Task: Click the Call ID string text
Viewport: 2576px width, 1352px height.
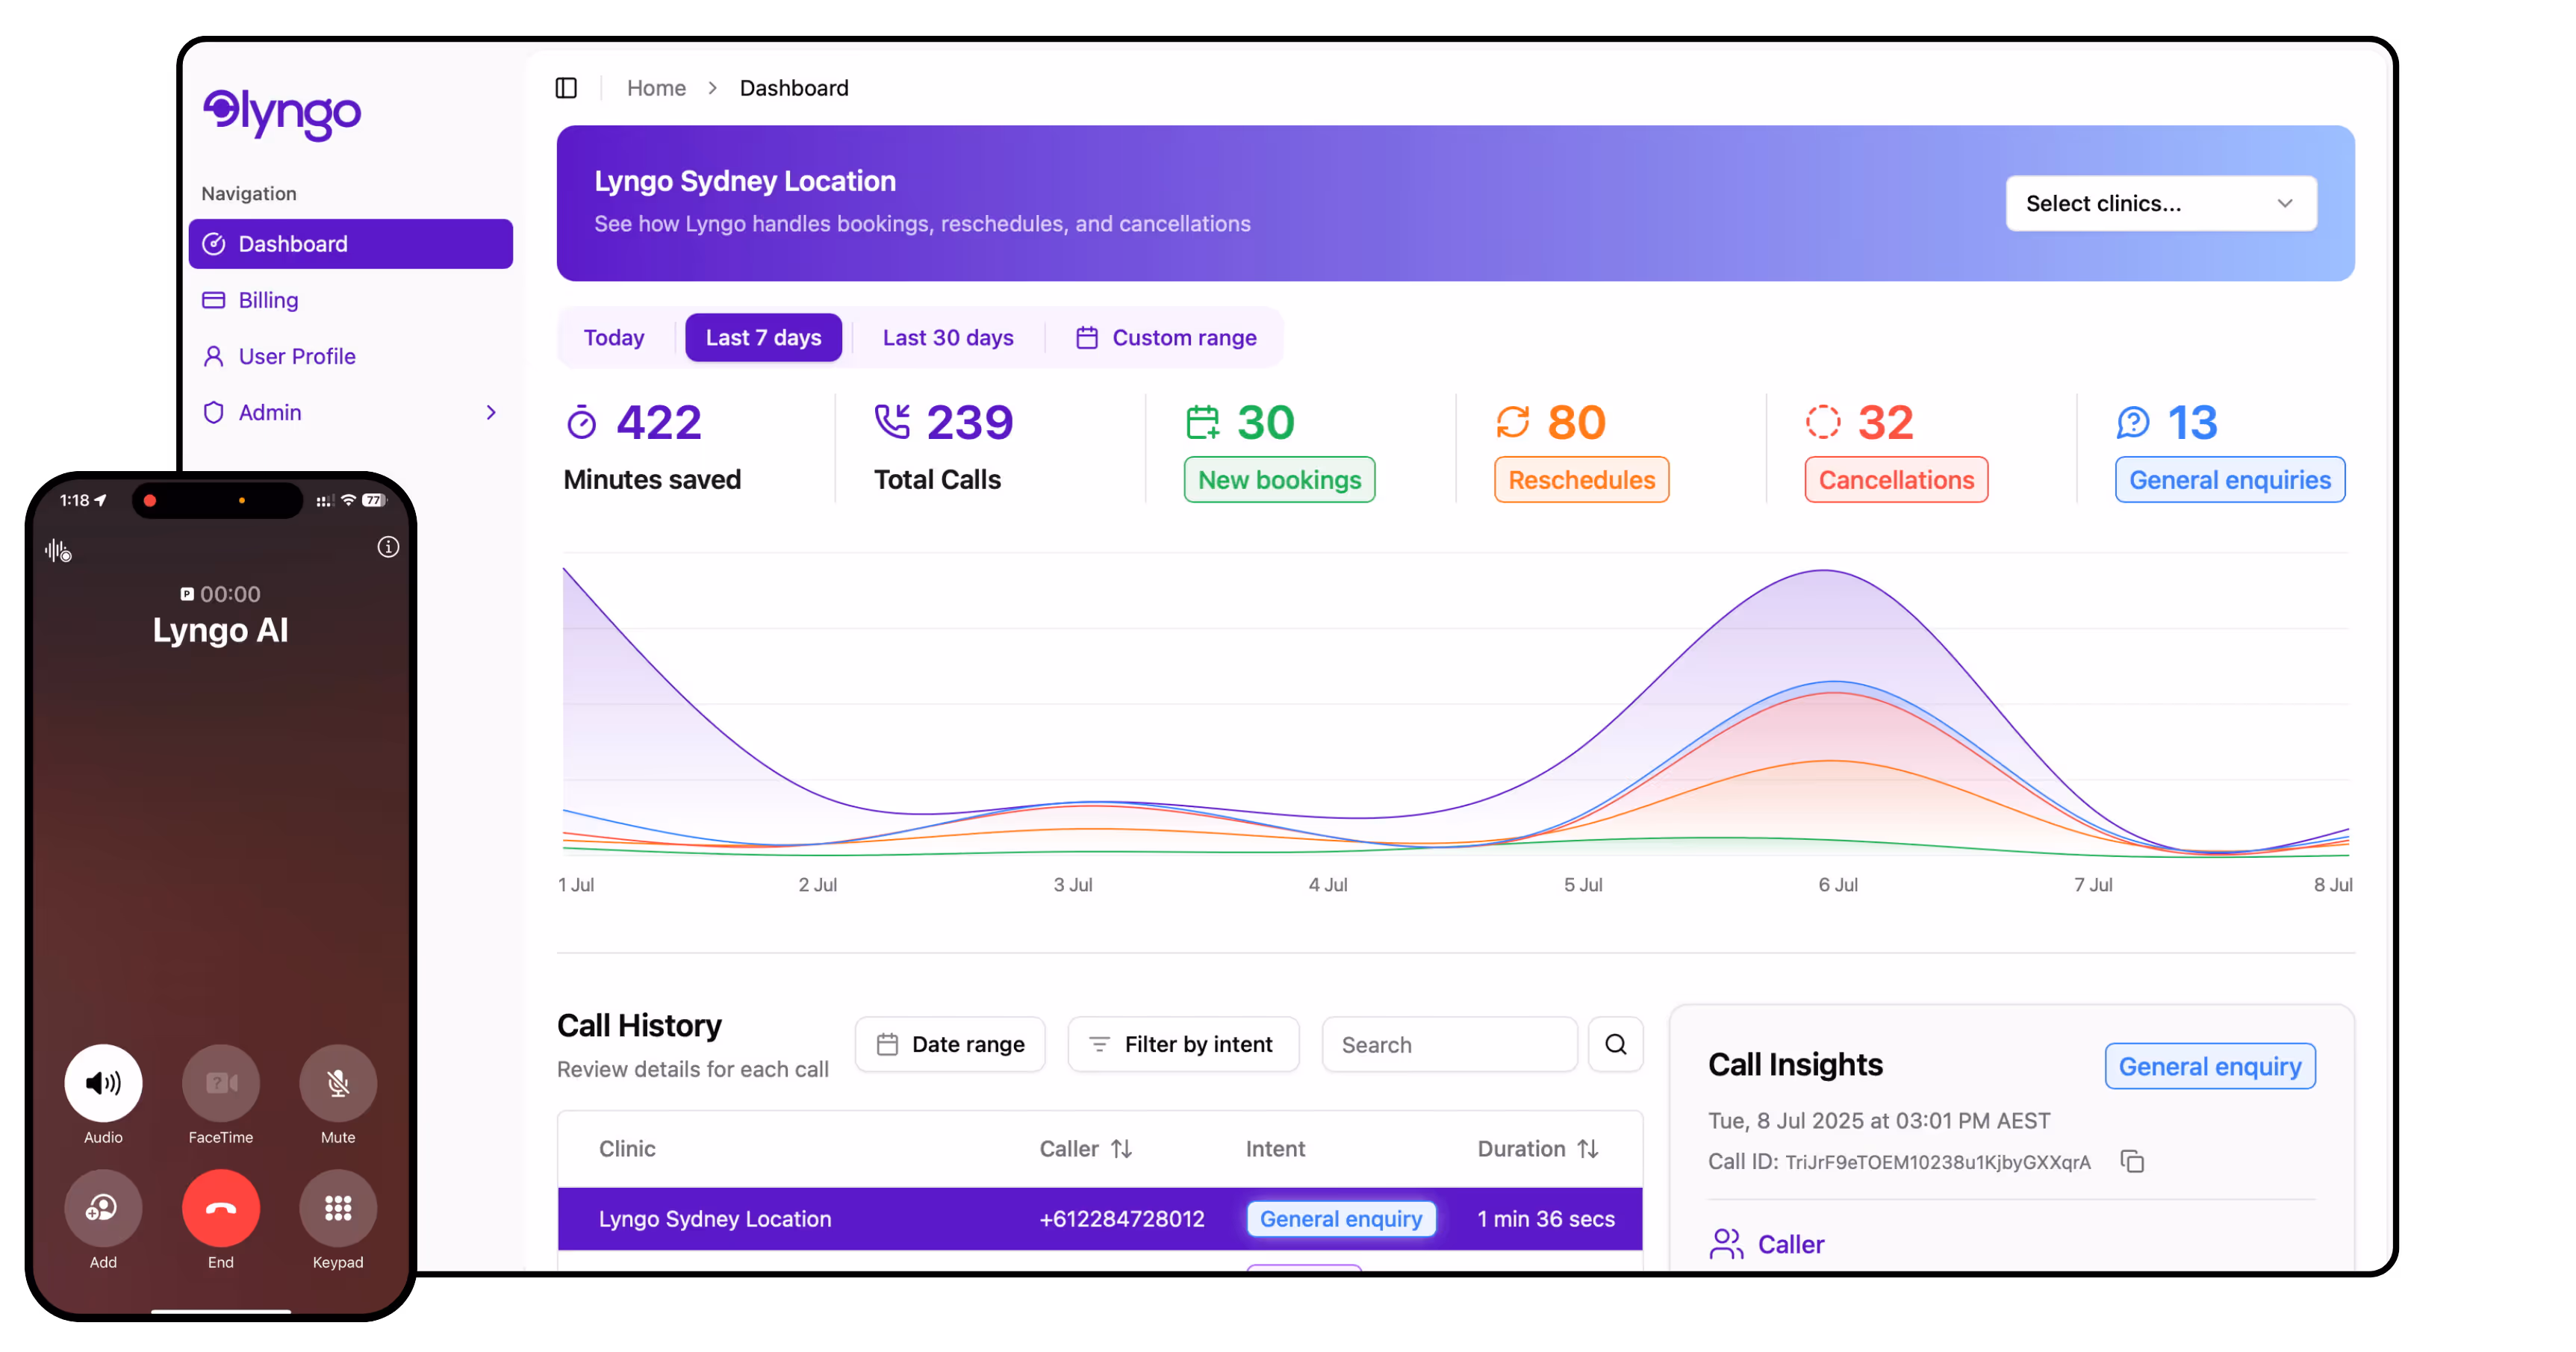Action: (1938, 1162)
